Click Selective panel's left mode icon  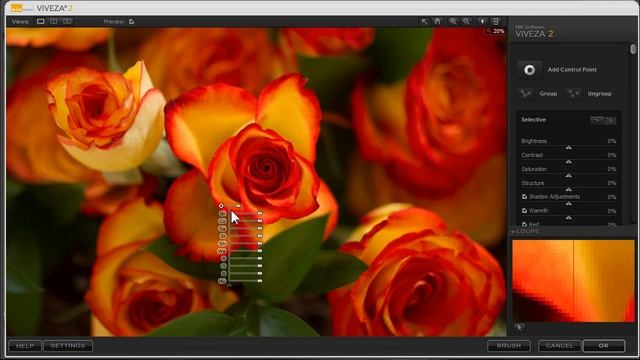pyautogui.click(x=597, y=120)
